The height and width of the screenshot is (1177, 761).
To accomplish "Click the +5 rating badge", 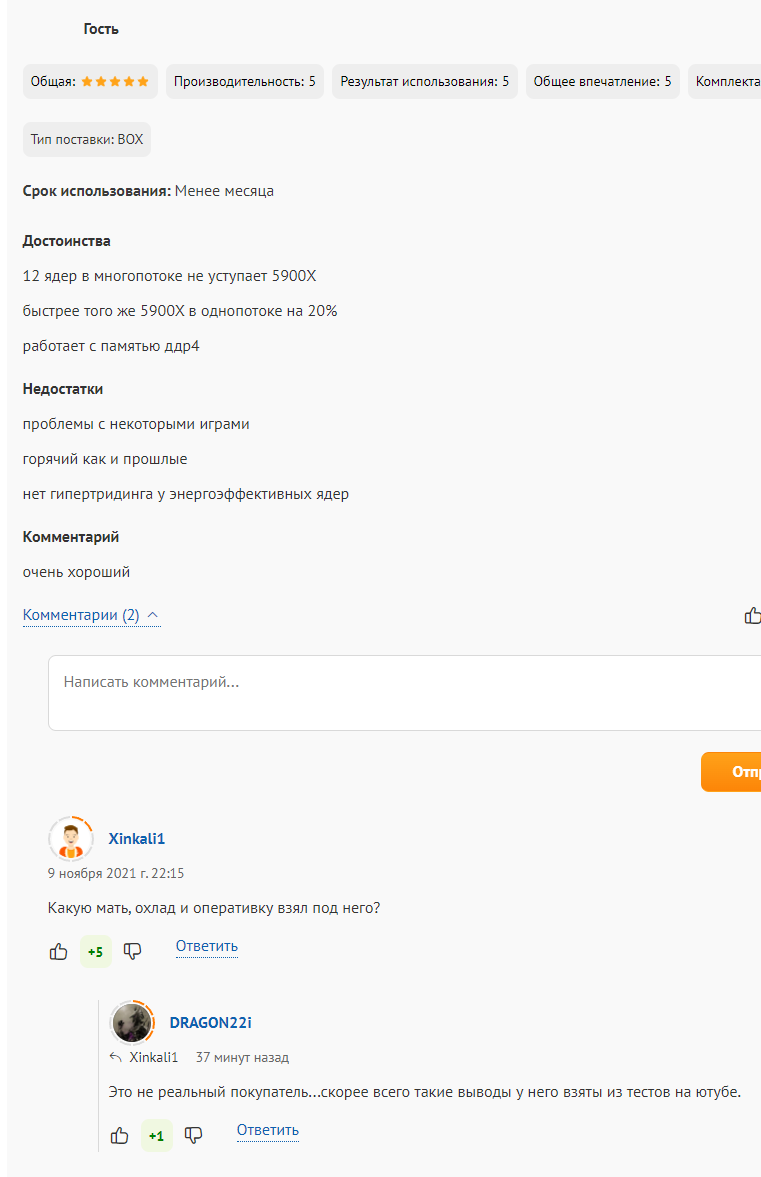I will click(96, 952).
